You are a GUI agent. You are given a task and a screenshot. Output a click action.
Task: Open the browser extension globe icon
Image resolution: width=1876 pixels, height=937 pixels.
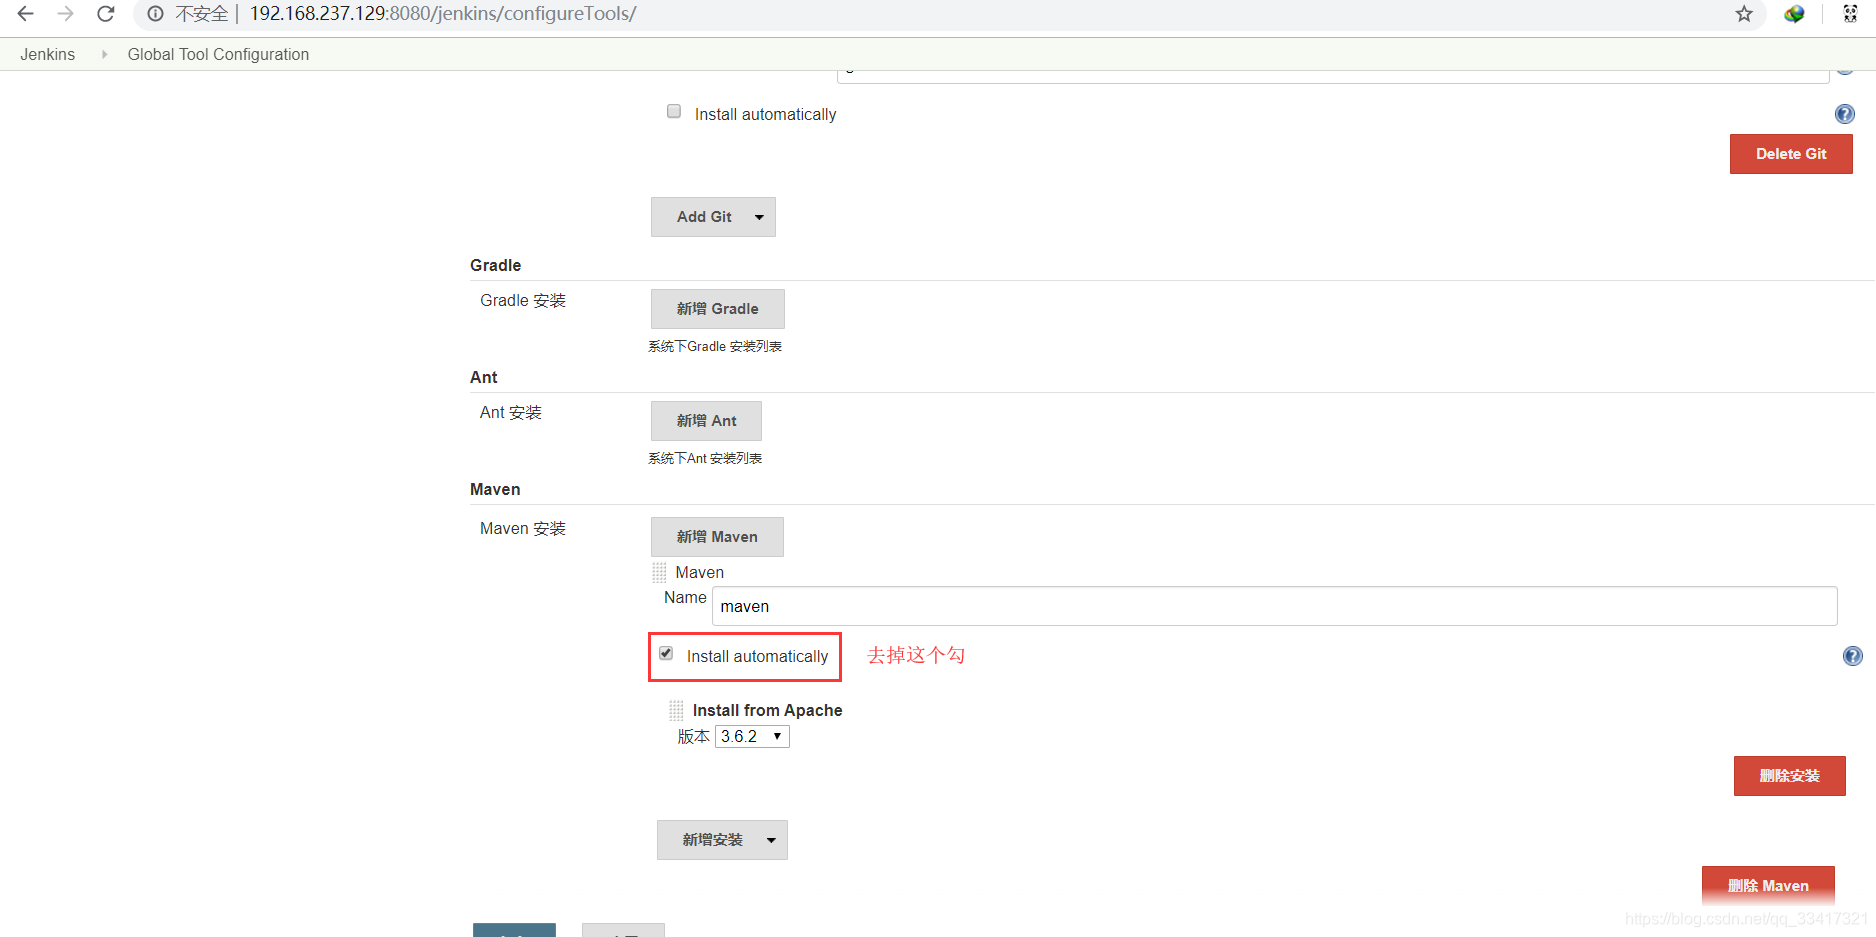tap(1794, 14)
